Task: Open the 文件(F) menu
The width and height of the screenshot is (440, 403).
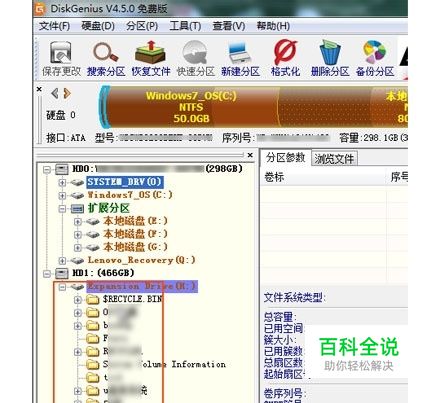Action: (x=54, y=26)
